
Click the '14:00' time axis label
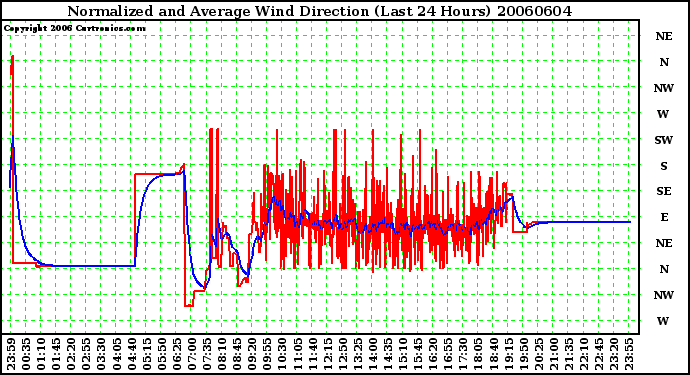[x=372, y=354]
